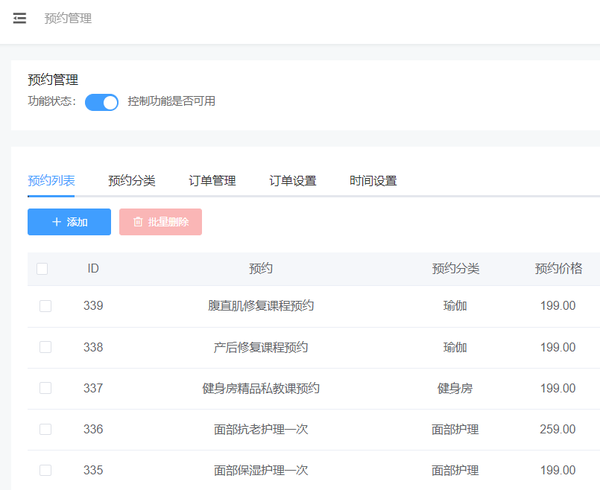
Task: Click the 预约管理 breadcrumb in top bar
Action: pyautogui.click(x=68, y=18)
